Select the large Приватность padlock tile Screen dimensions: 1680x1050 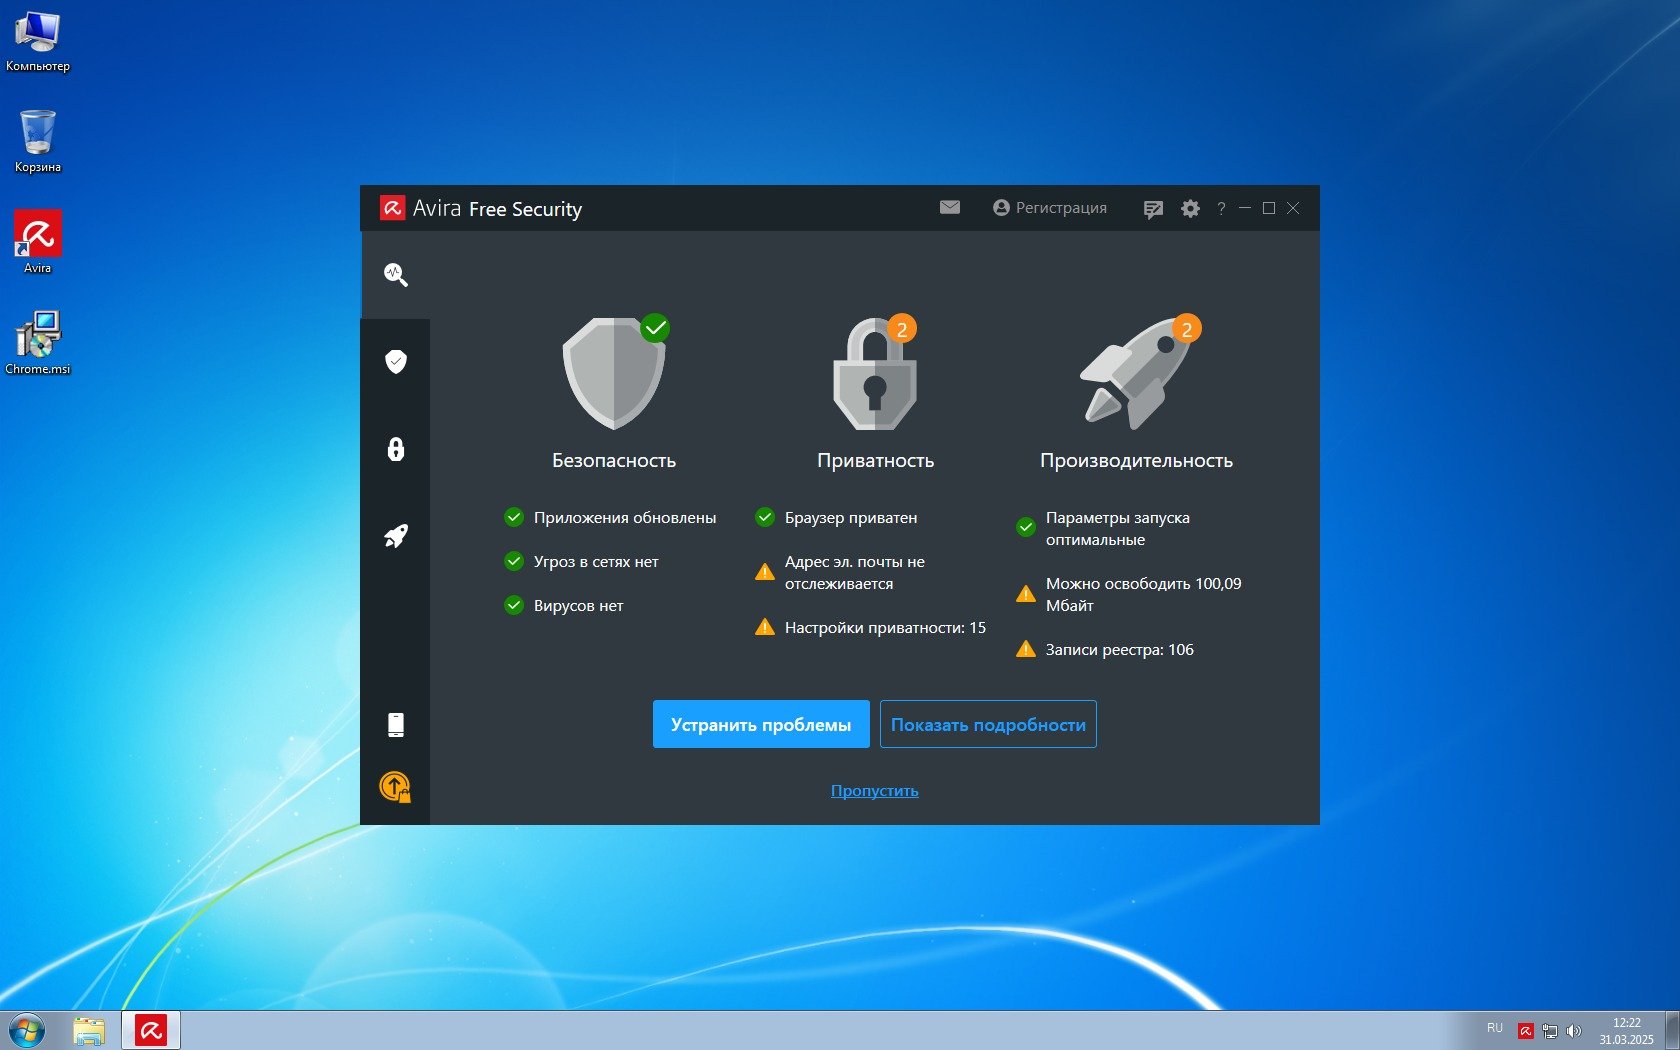tap(875, 375)
